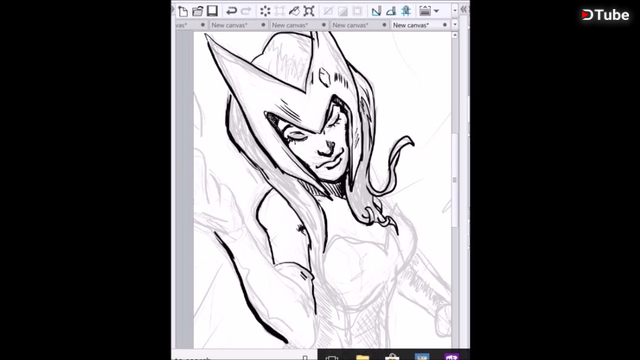640x360 pixels.
Task: Close the active New canvas tab via its dot
Action: point(444,25)
